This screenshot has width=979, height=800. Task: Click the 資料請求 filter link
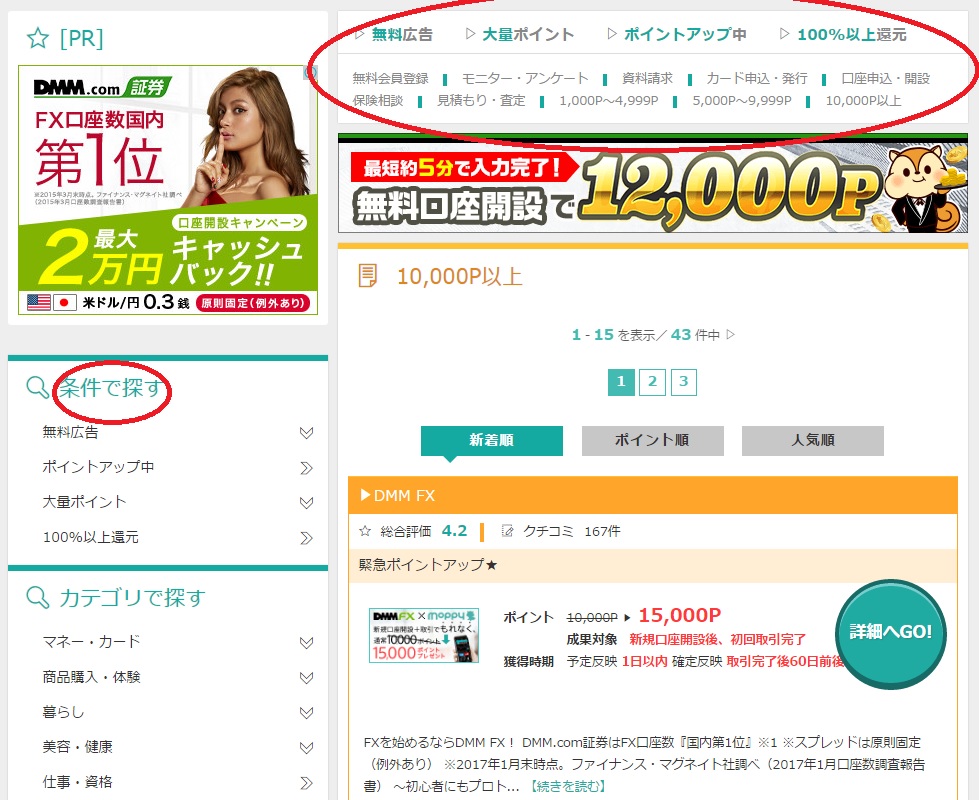[x=647, y=79]
